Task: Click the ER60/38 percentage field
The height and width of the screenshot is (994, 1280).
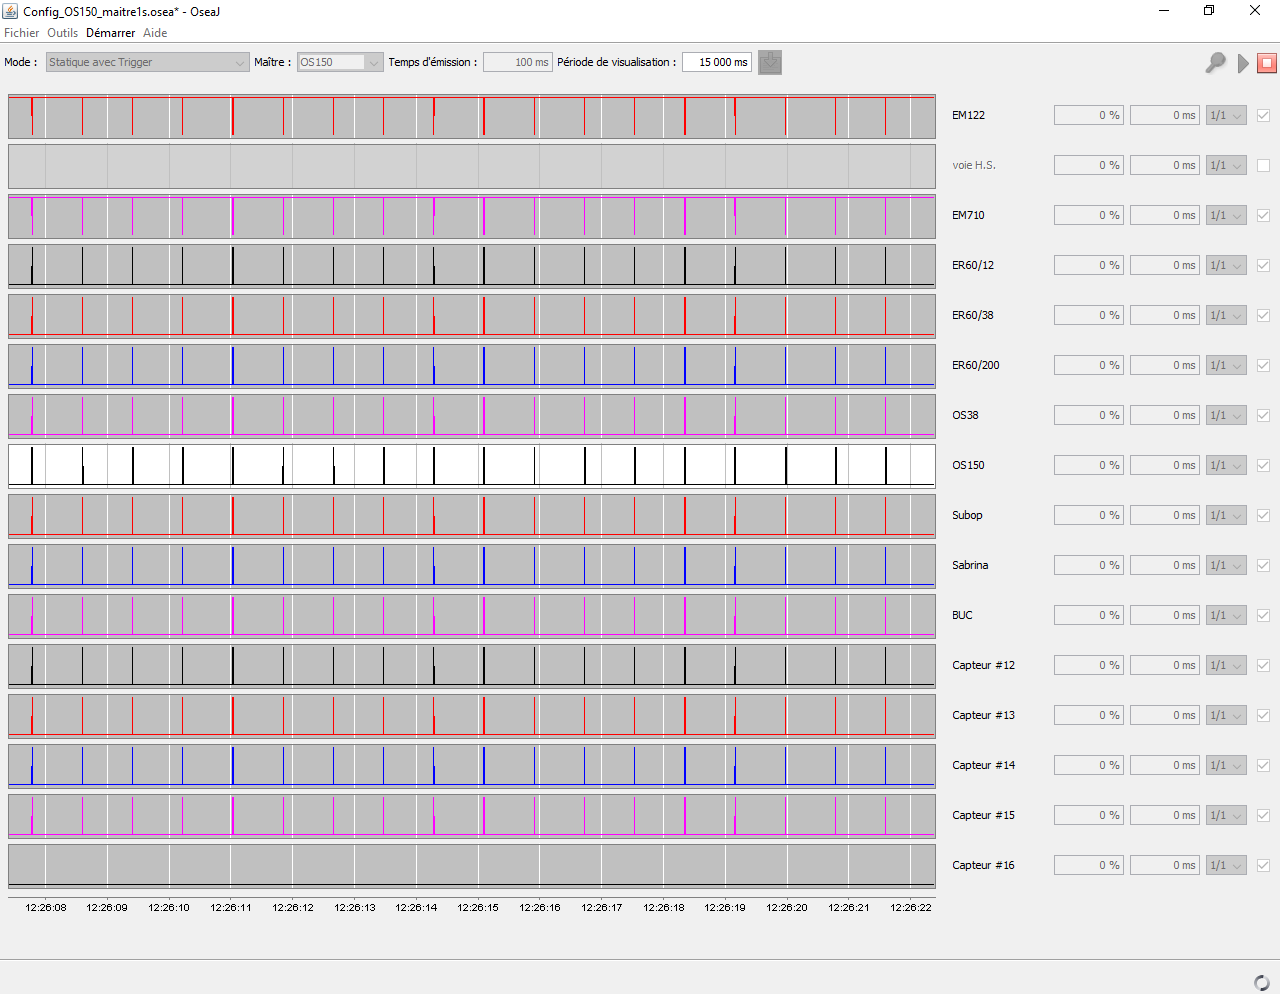Action: (x=1089, y=315)
